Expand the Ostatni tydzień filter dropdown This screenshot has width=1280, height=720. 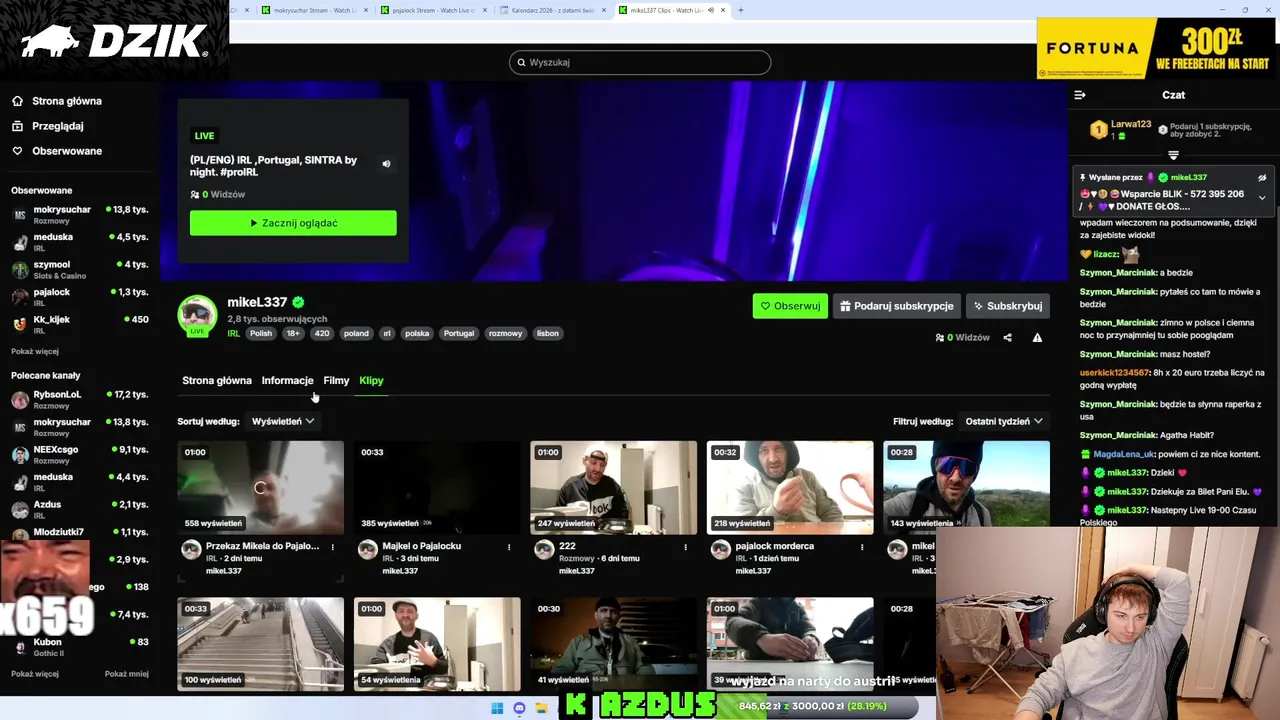[x=1004, y=421]
